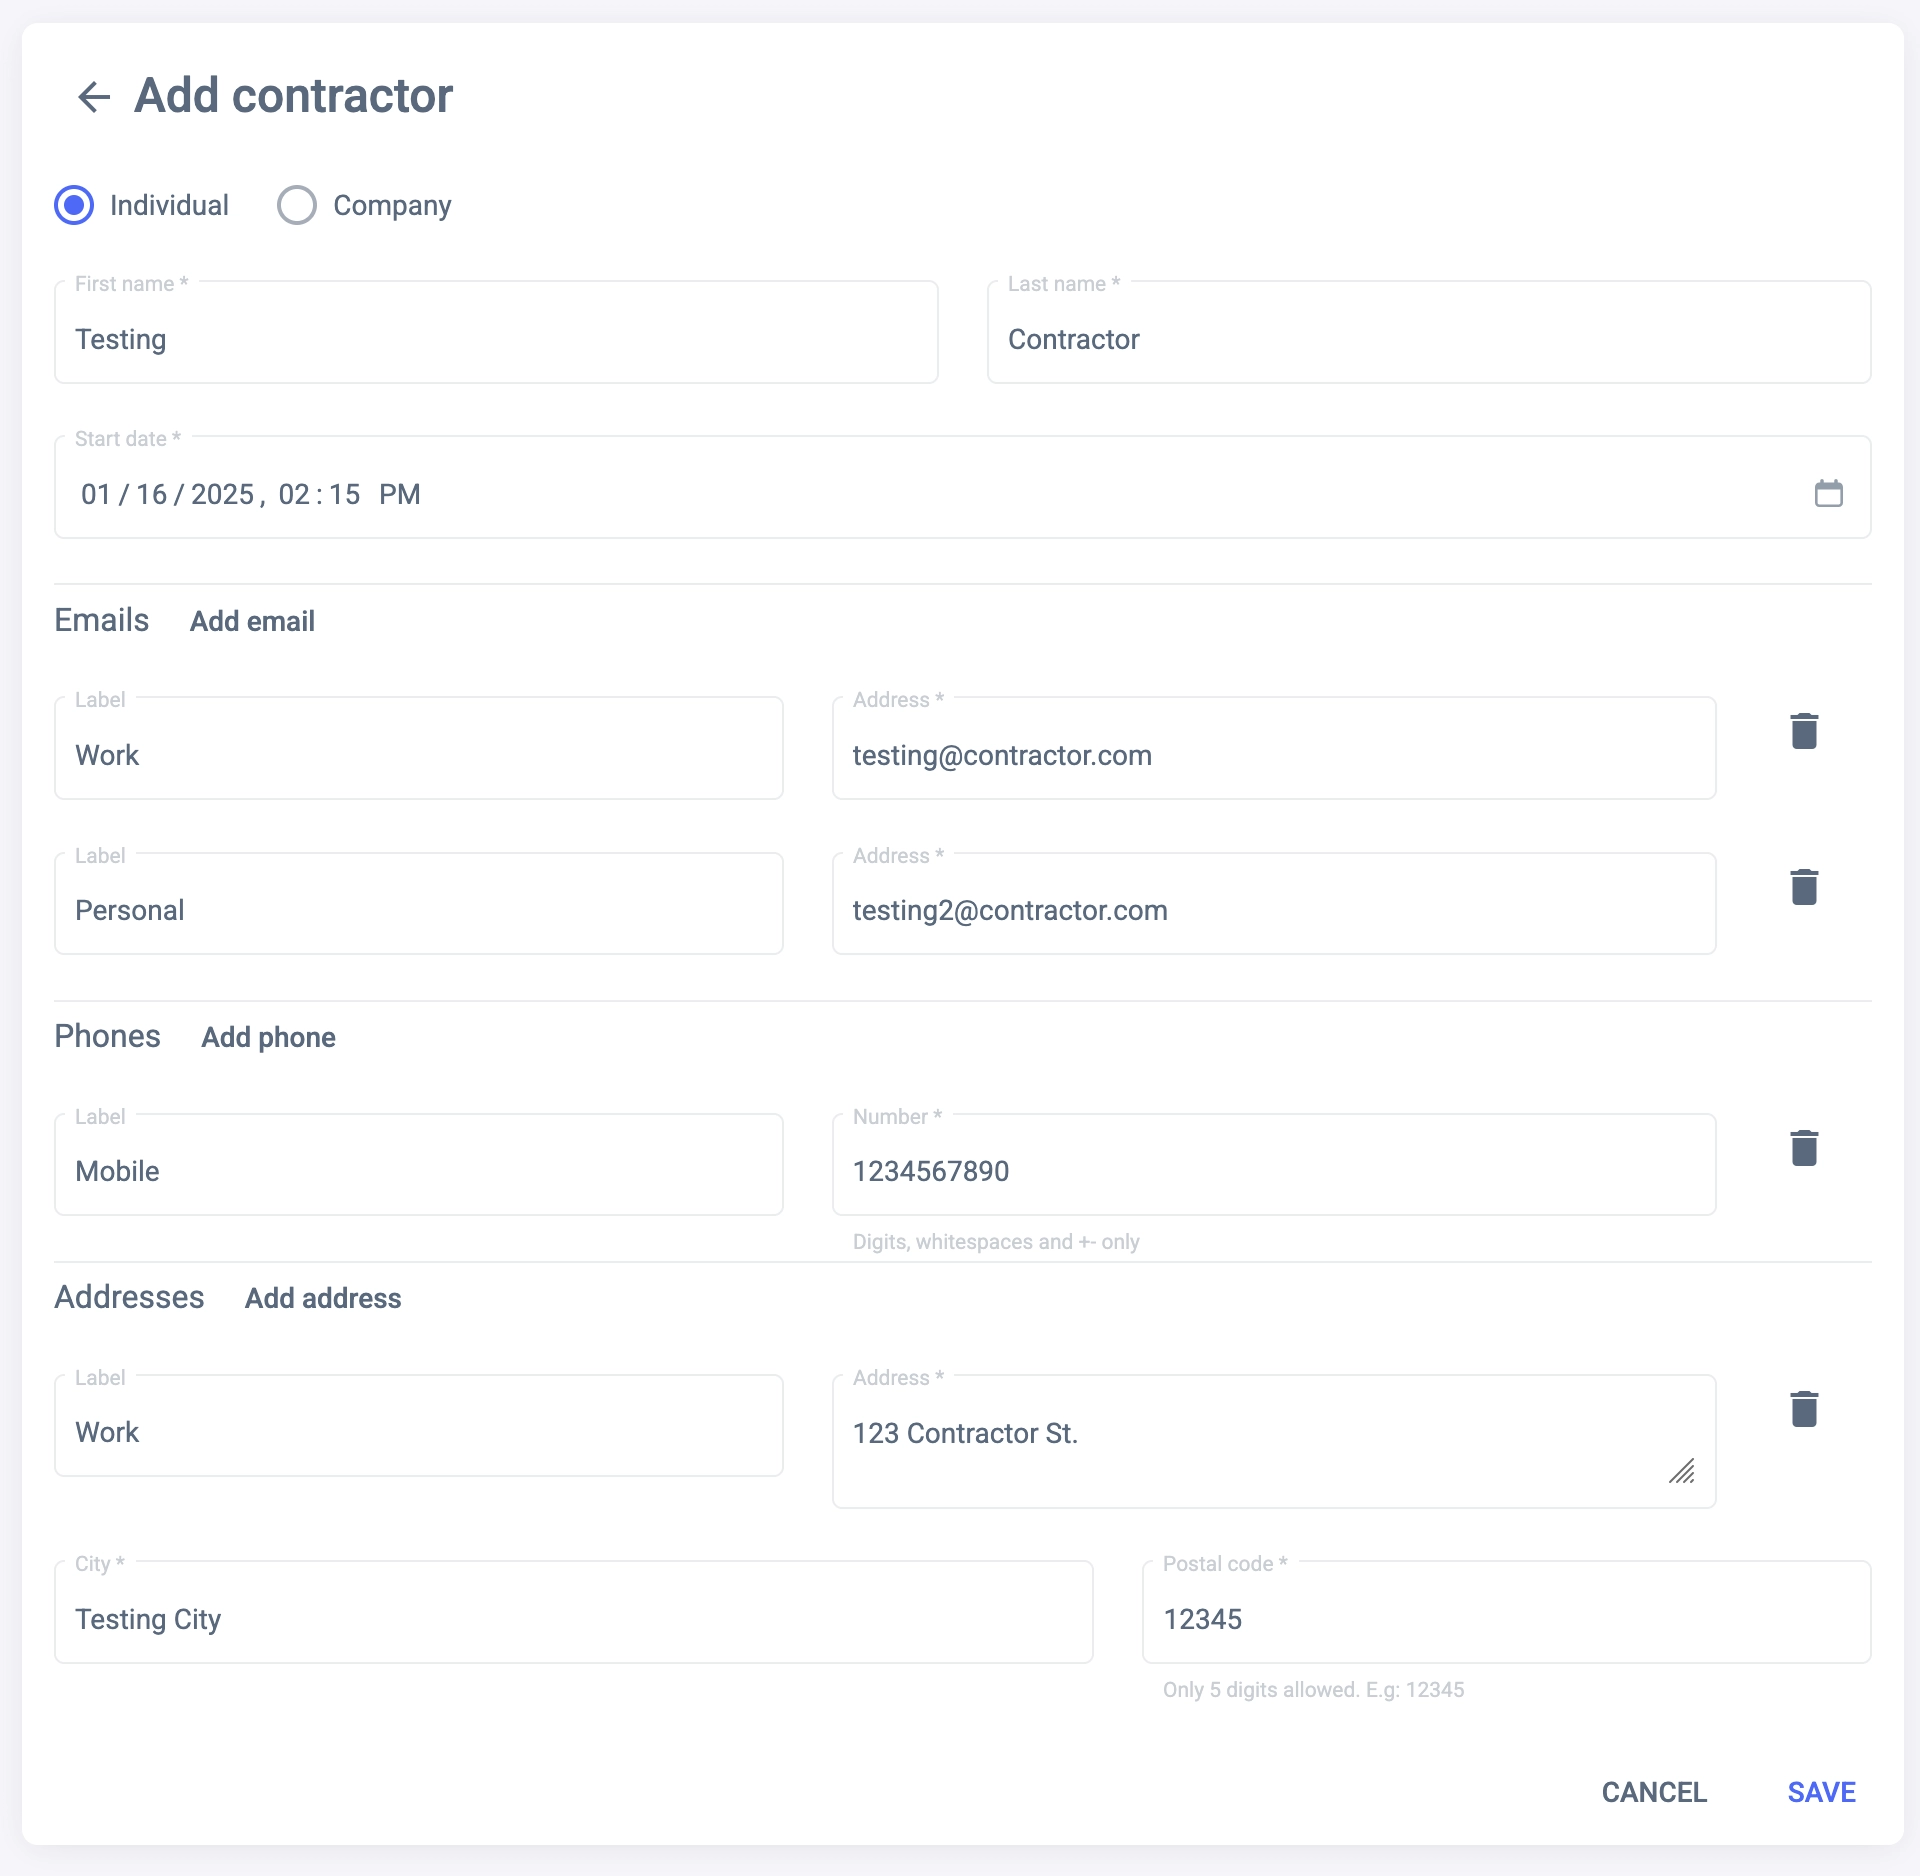Delete the Work address entry

tap(1803, 1409)
